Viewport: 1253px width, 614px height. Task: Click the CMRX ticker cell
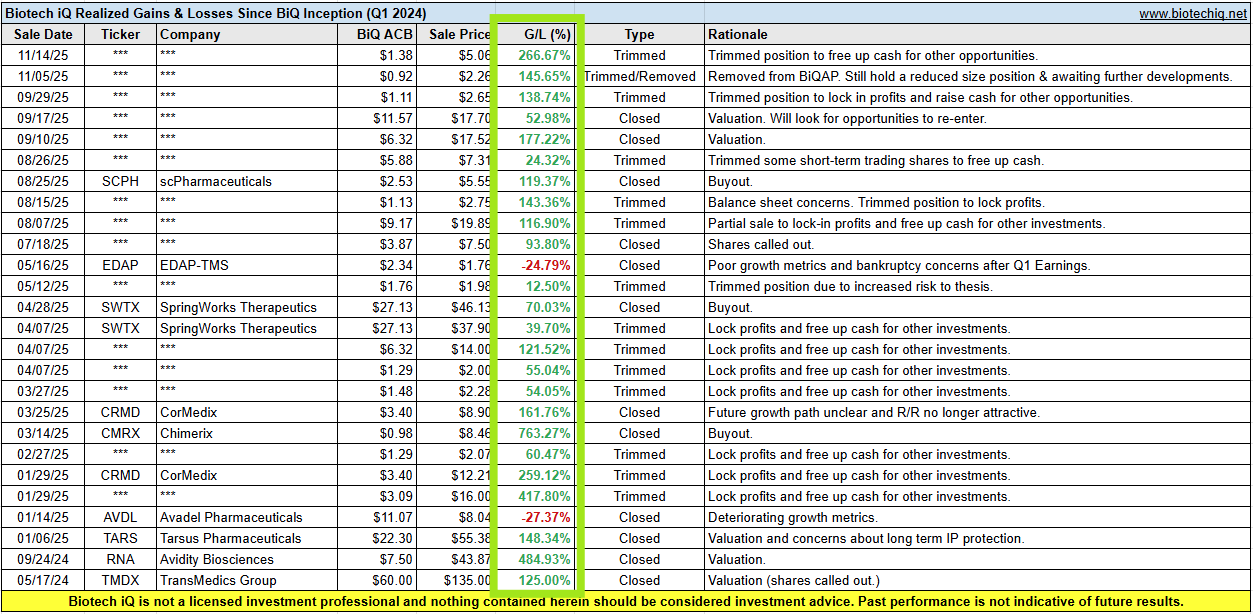[121, 433]
